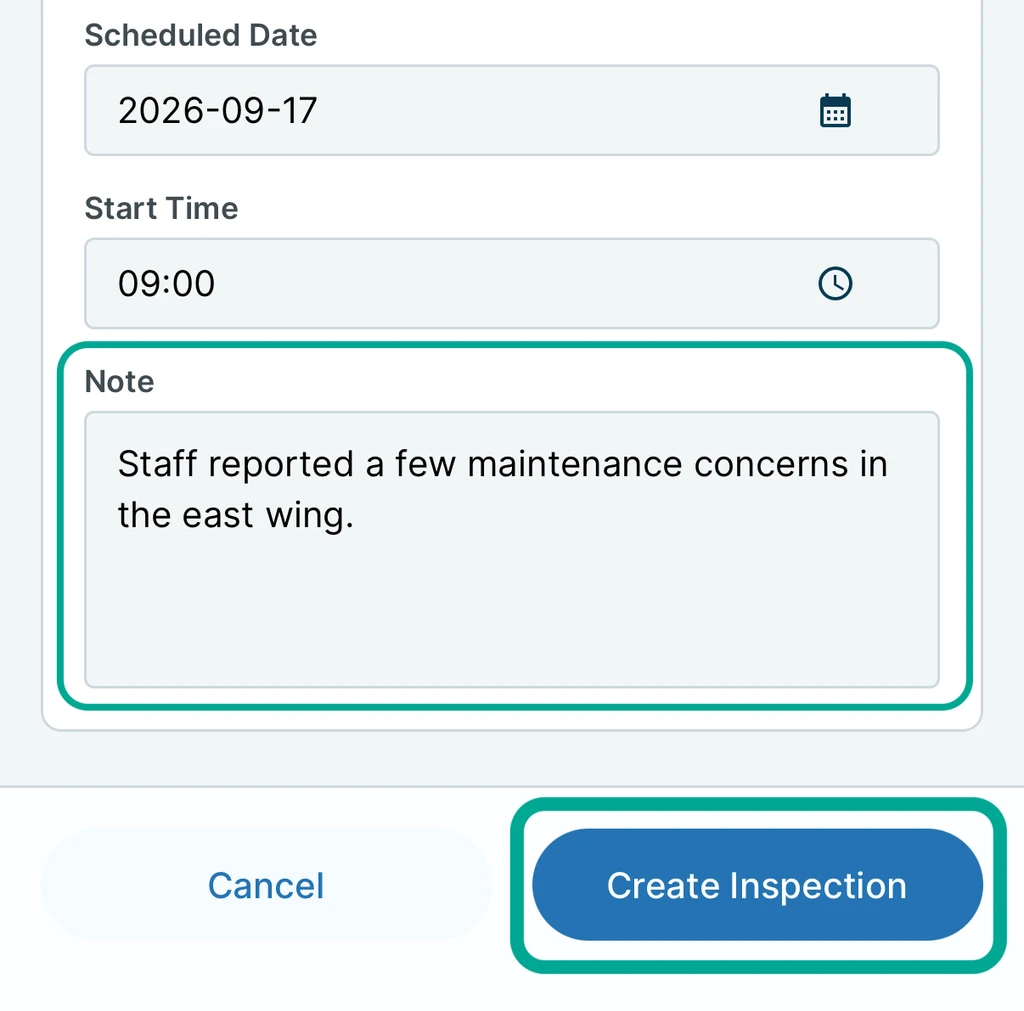Select the minutes 00 in Start Time

[x=193, y=283]
